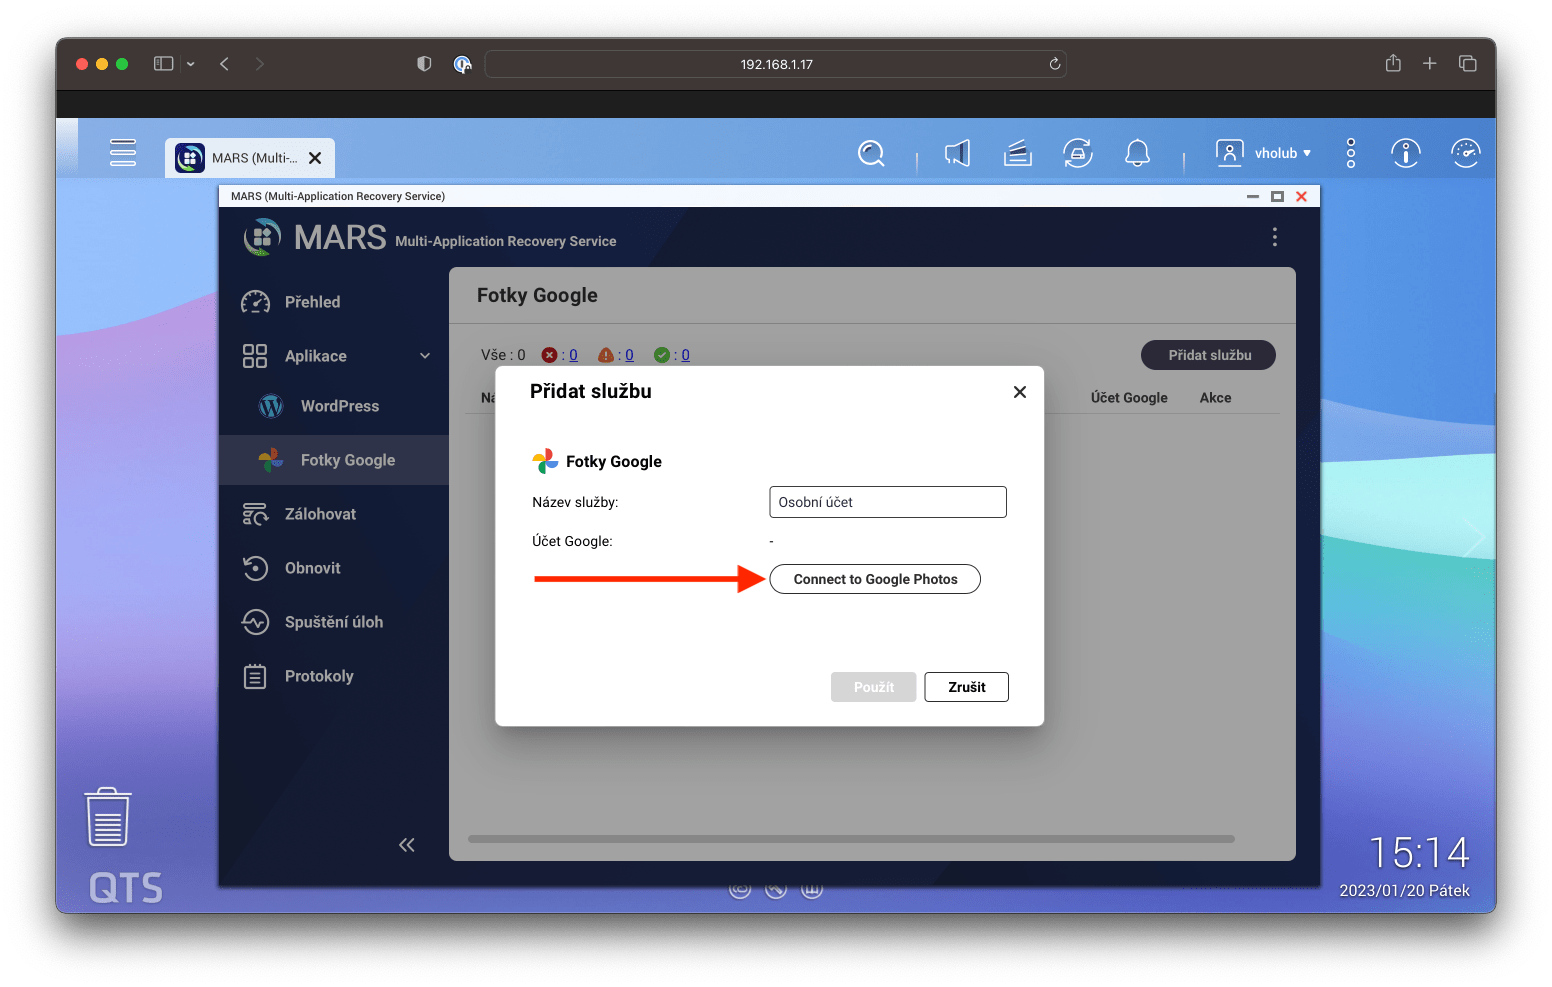The width and height of the screenshot is (1552, 987).
Task: Open QTS search magnifier
Action: click(872, 153)
